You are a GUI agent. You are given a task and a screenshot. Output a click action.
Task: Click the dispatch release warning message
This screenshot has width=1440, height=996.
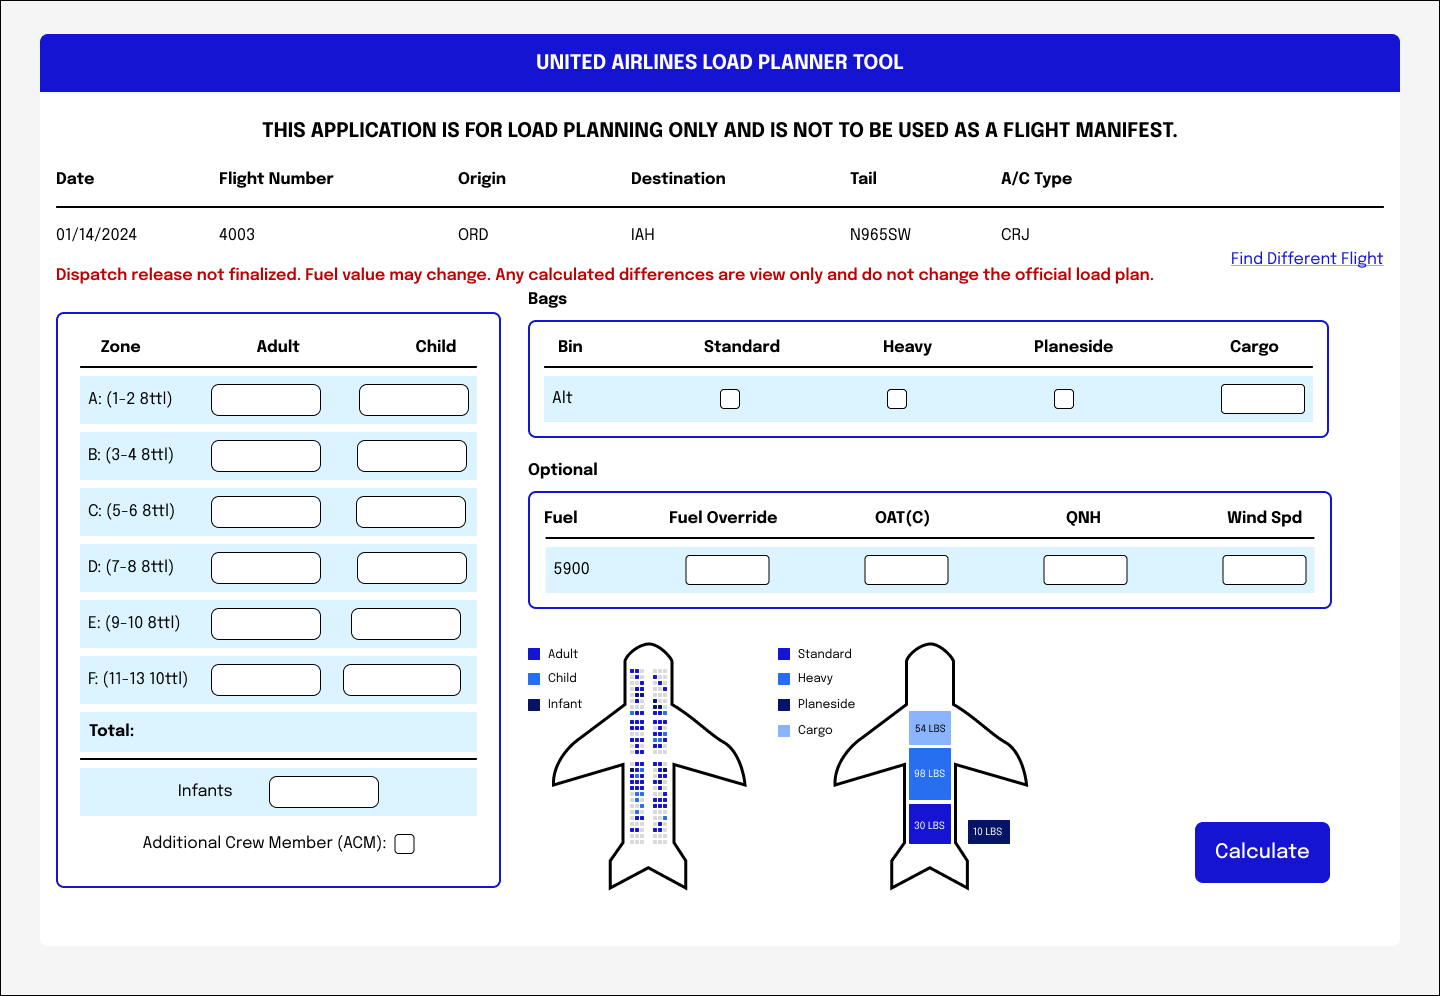[x=605, y=275]
